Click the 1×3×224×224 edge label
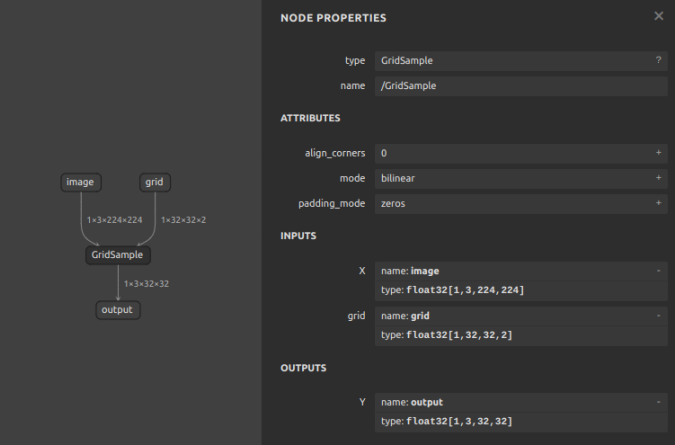Viewport: 675px width, 445px height. pos(115,220)
